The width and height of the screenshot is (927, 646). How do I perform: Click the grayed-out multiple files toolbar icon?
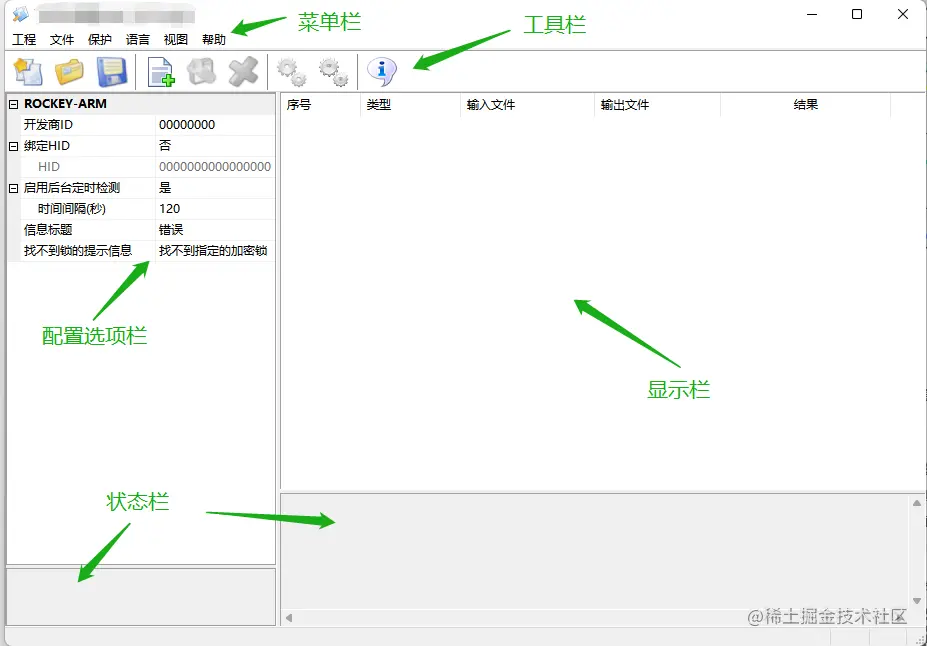202,72
